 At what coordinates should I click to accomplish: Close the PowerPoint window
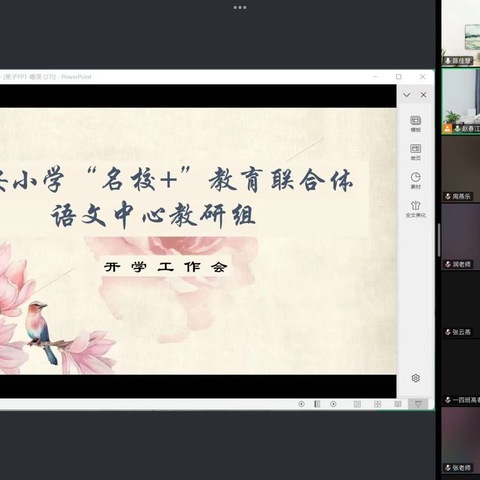422,77
